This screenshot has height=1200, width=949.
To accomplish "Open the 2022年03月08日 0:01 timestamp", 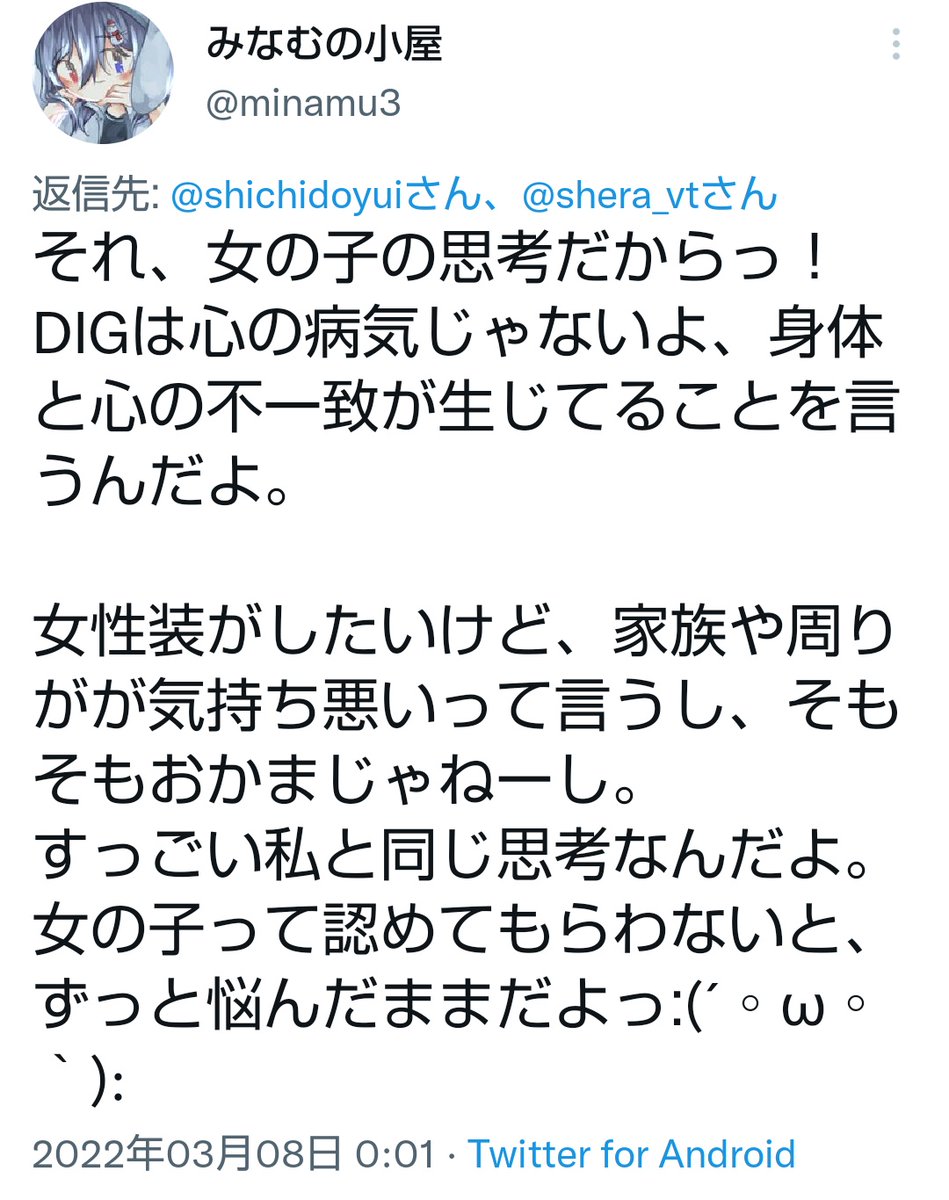I will (233, 1154).
